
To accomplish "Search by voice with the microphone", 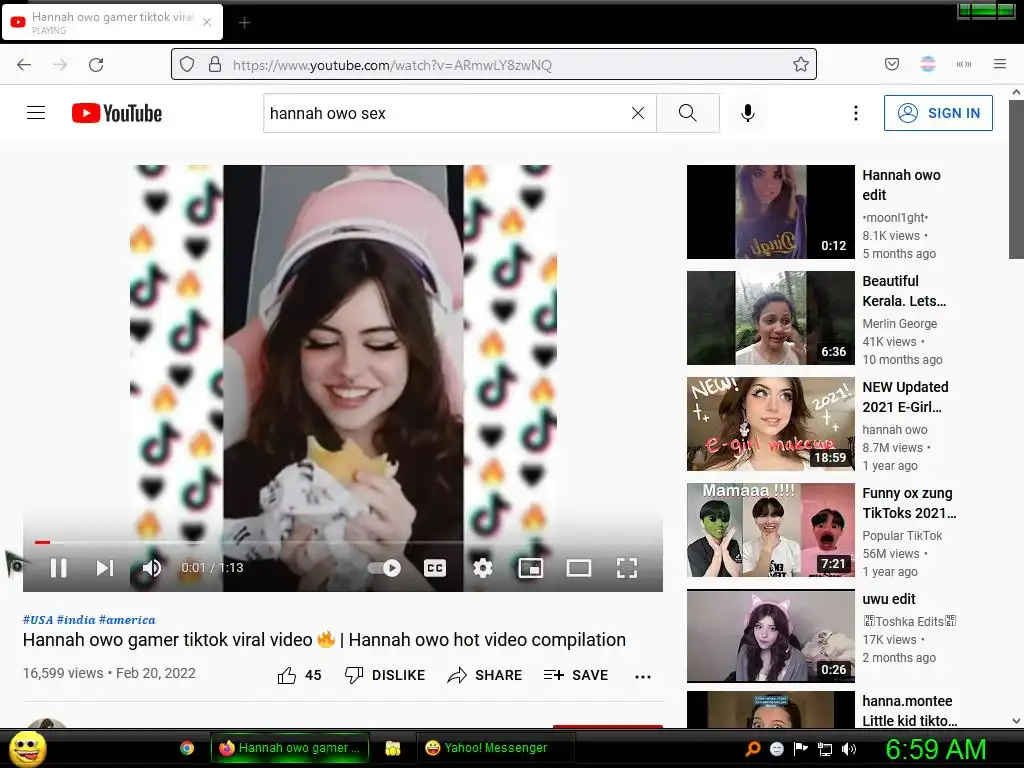I will click(748, 113).
